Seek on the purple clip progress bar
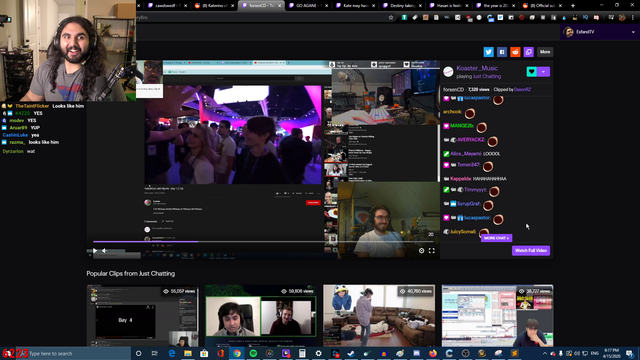Viewport: 640px width, 360px height. pyautogui.click(x=263, y=242)
